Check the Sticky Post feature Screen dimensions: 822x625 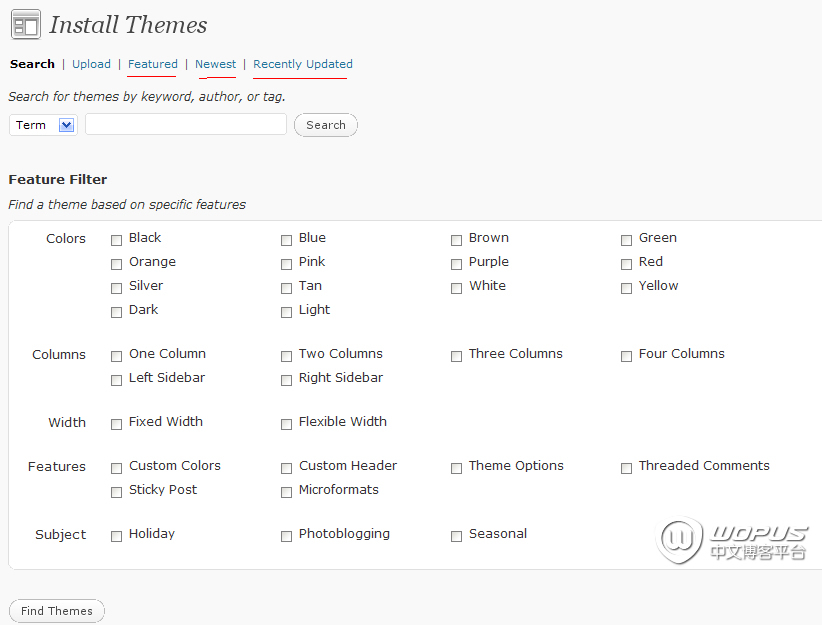(117, 492)
